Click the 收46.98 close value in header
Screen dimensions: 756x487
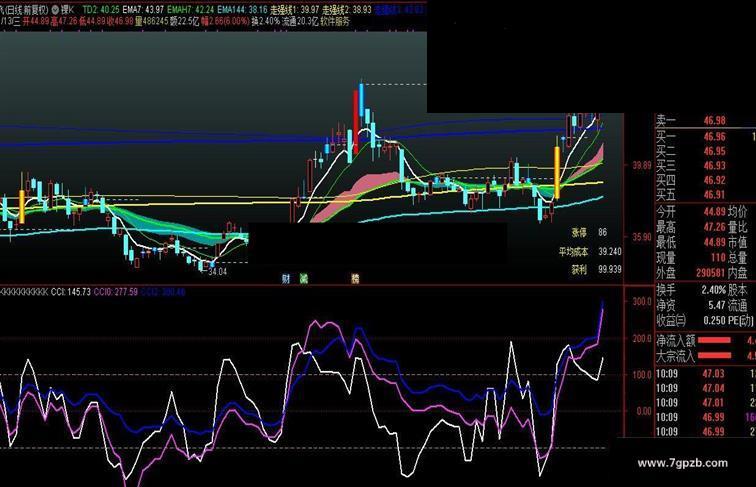pyautogui.click(x=120, y=21)
